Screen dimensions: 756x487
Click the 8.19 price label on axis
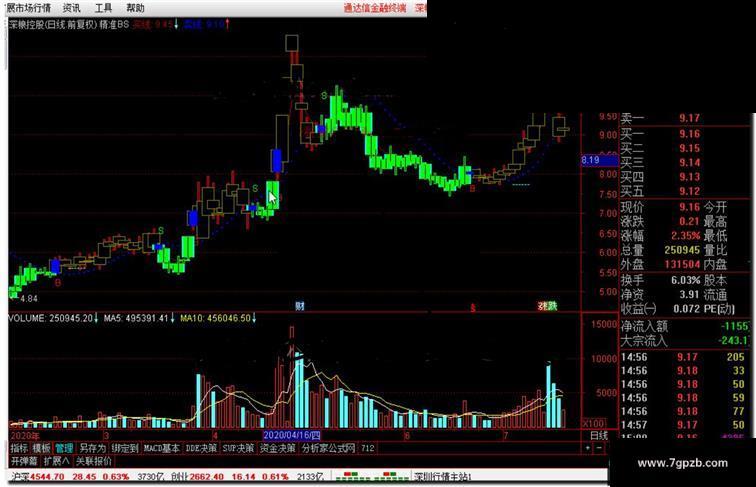coord(599,160)
